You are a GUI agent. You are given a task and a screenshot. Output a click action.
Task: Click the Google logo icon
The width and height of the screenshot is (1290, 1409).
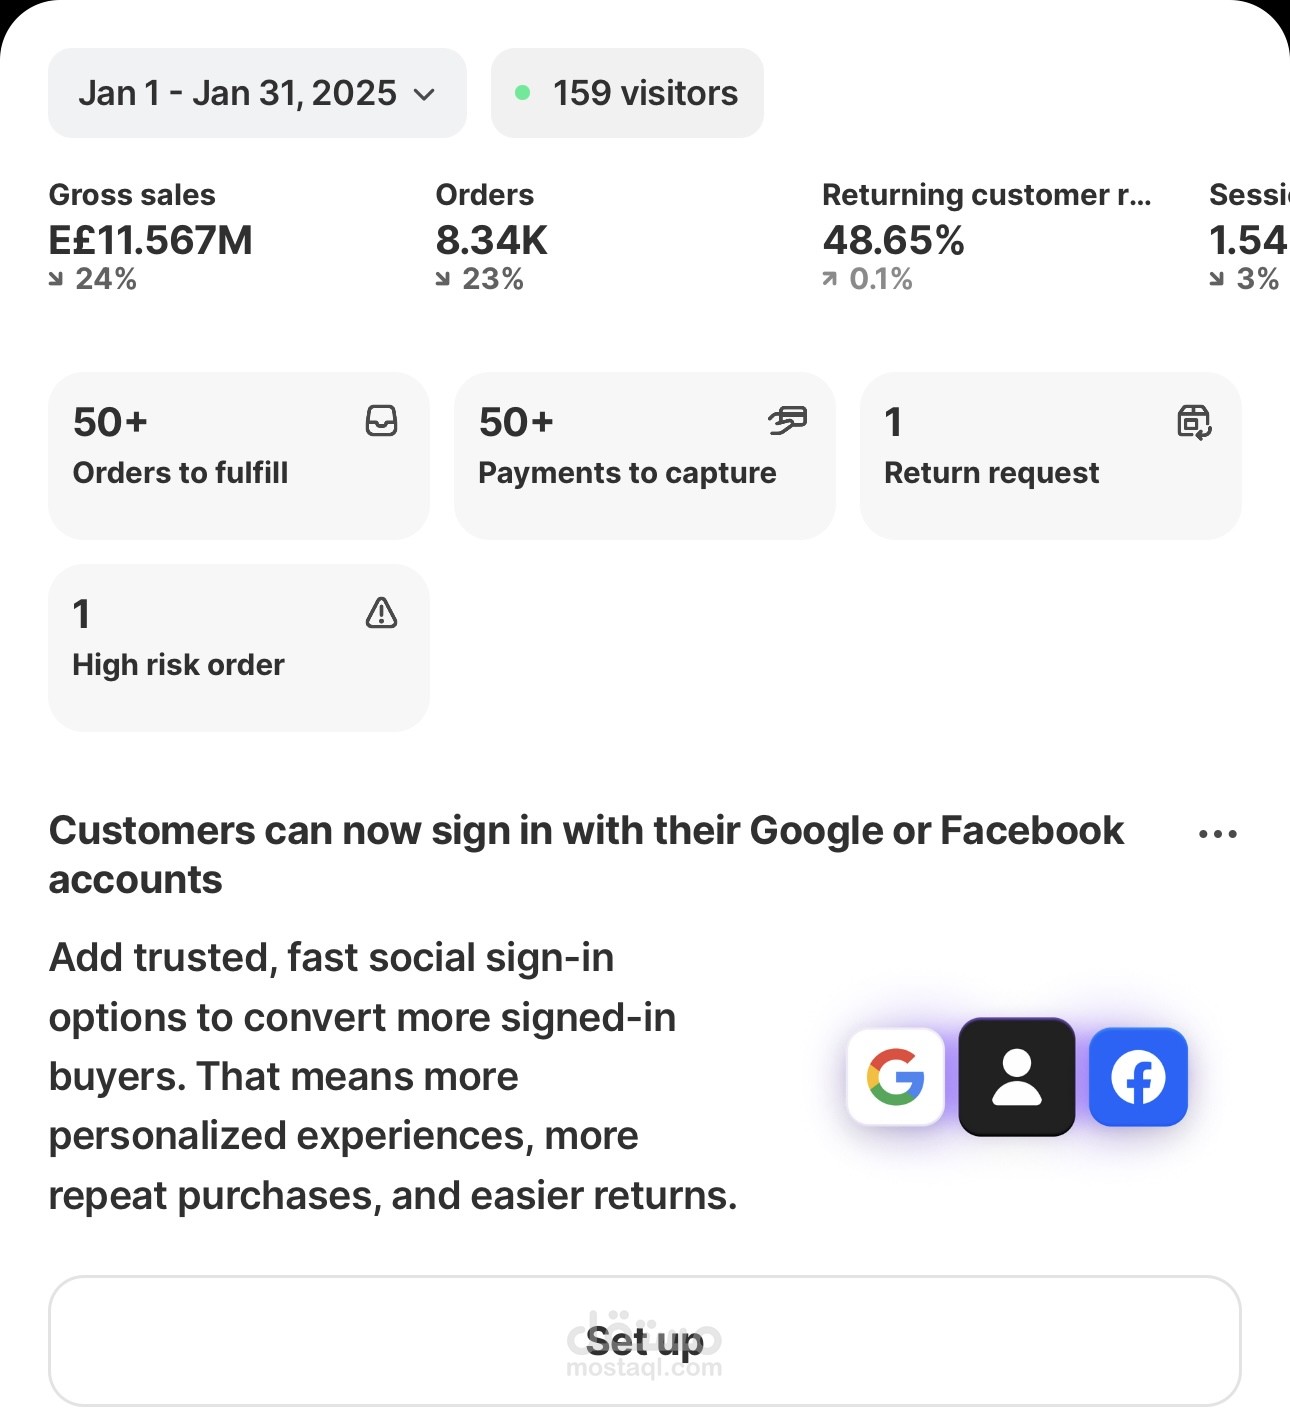tap(896, 1077)
